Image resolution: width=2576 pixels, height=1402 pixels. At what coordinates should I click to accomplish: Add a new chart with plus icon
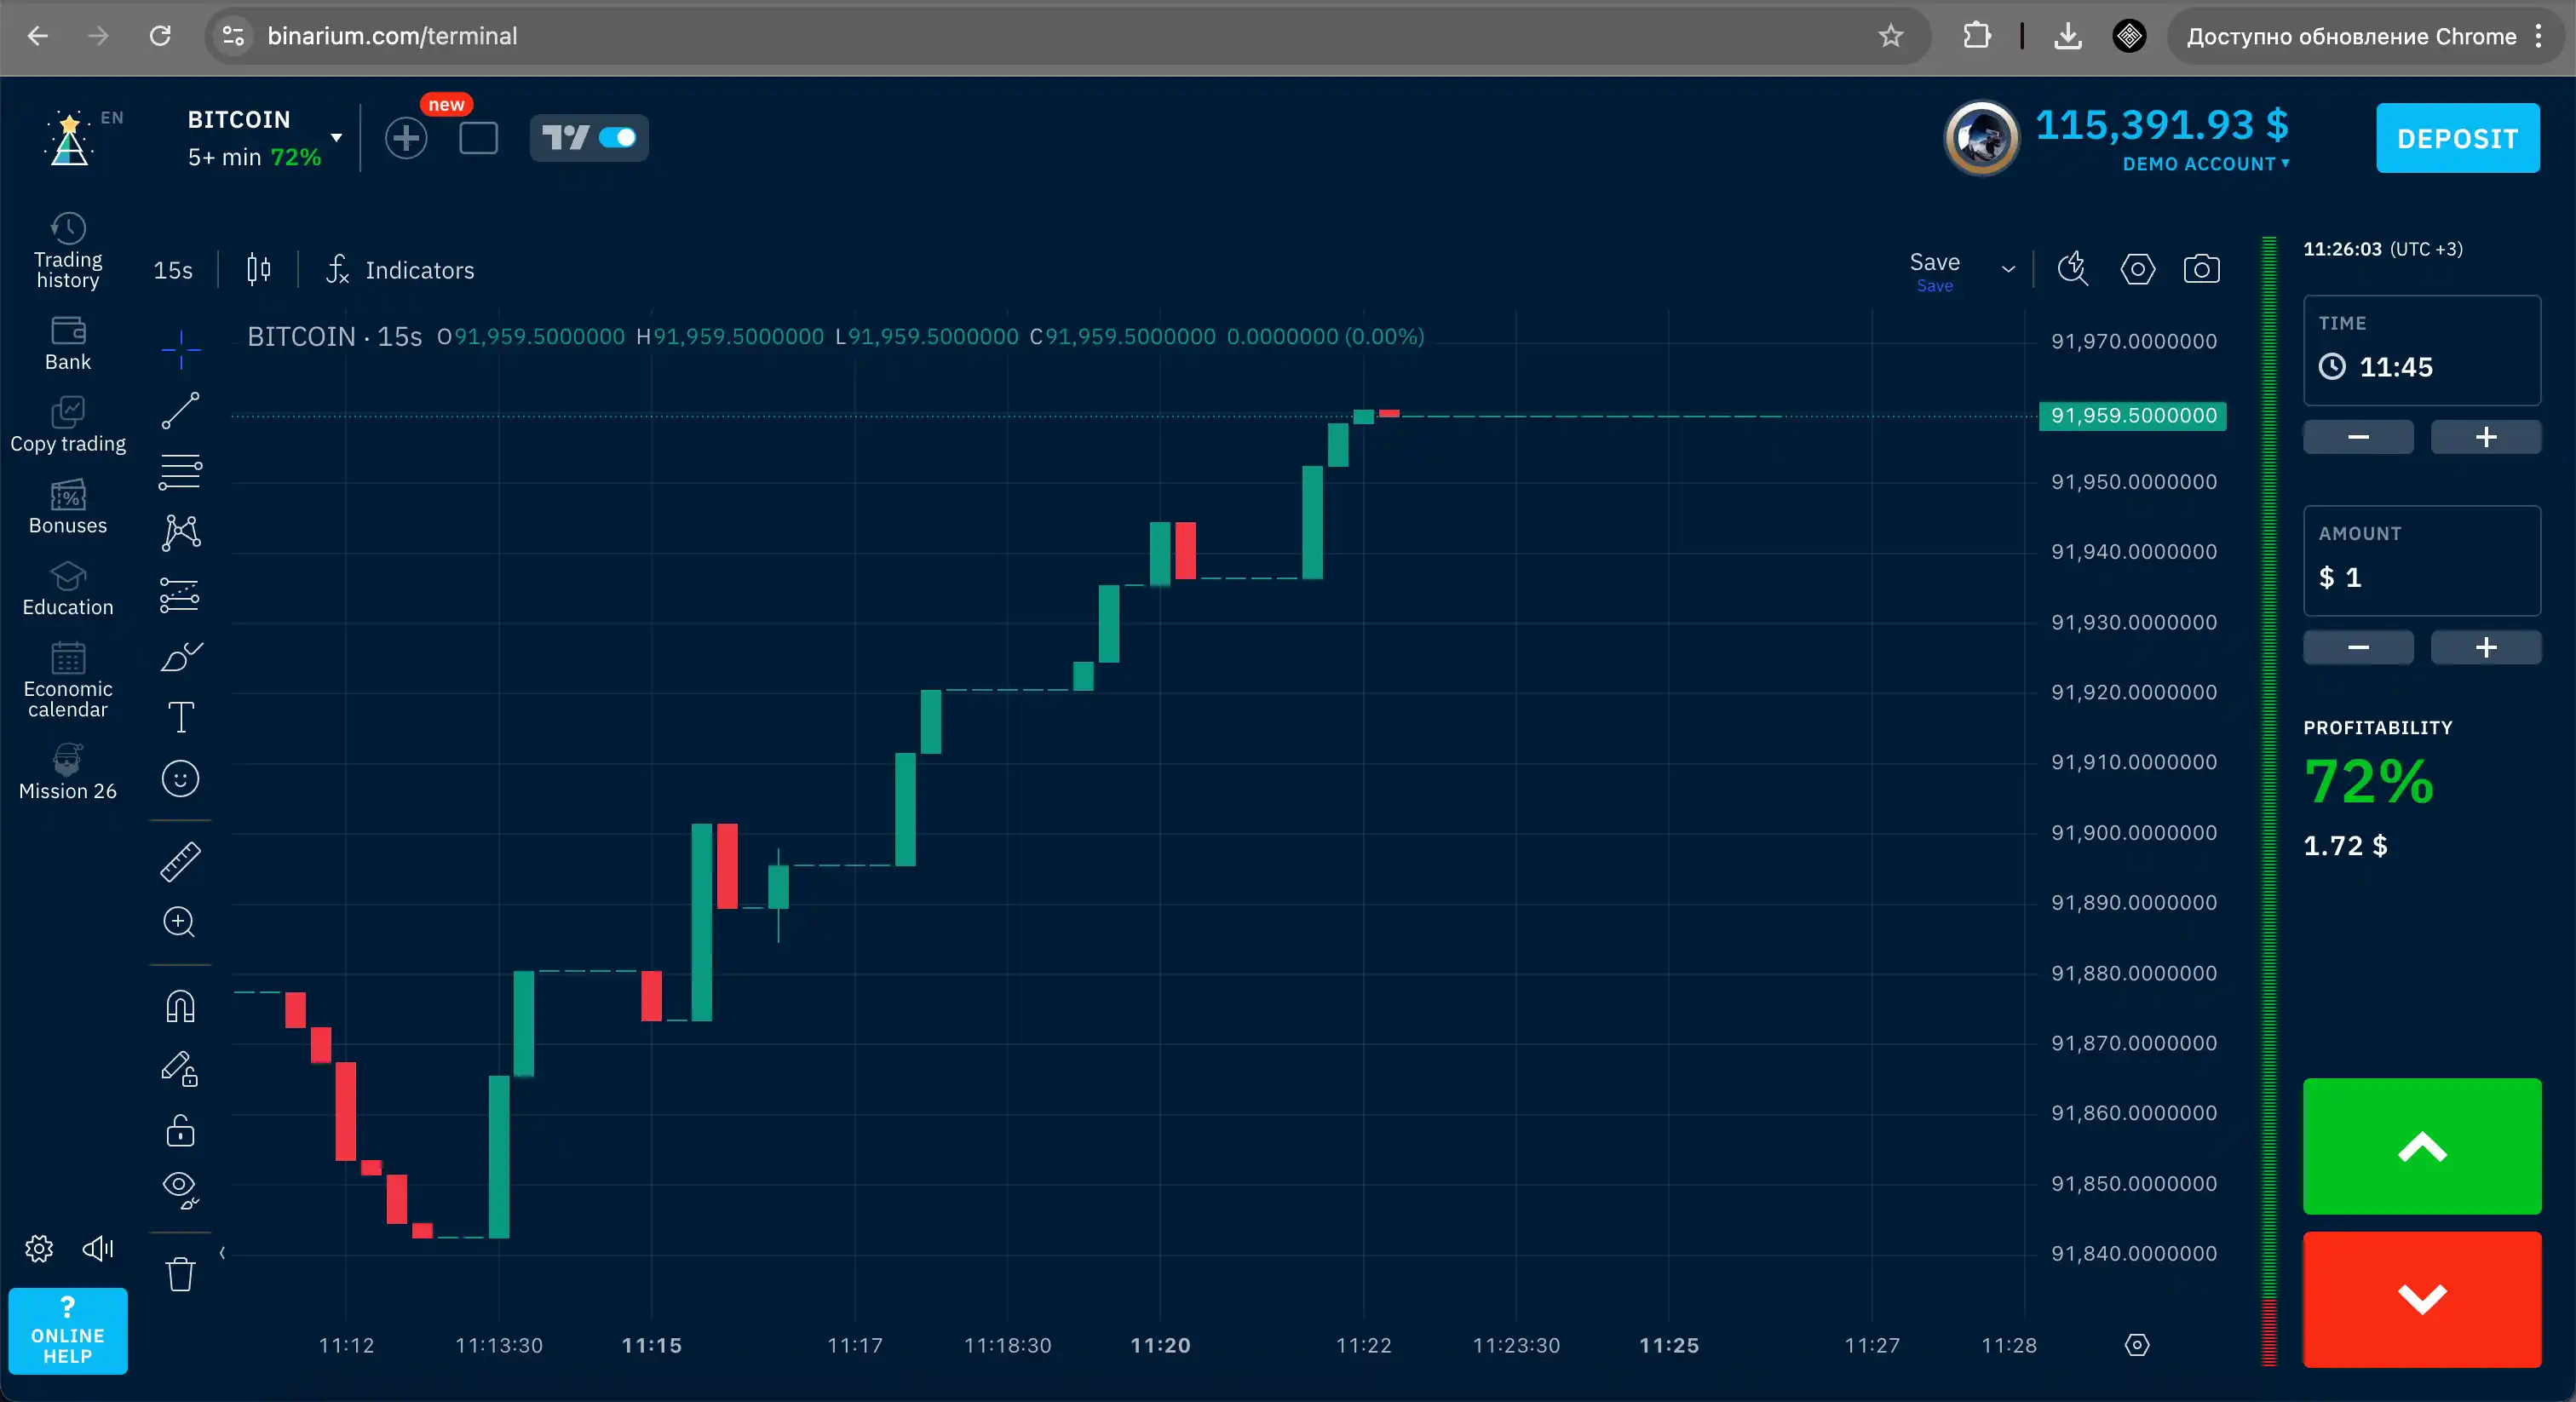tap(406, 138)
